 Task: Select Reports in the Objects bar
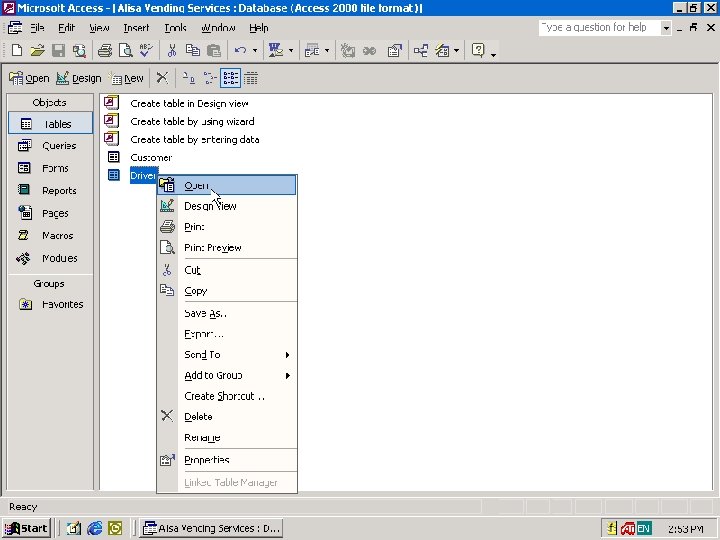tap(51, 191)
